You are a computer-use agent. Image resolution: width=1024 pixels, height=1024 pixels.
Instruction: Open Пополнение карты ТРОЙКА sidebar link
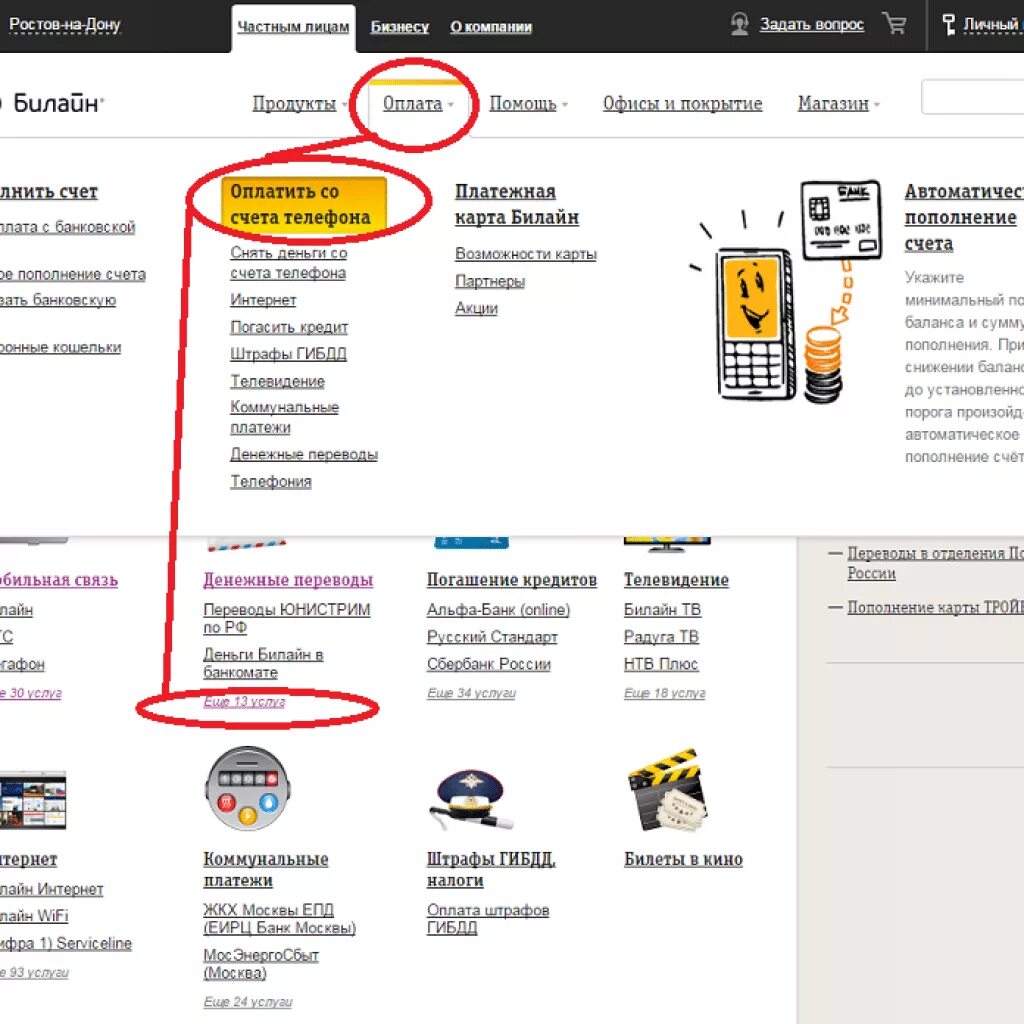(935, 607)
